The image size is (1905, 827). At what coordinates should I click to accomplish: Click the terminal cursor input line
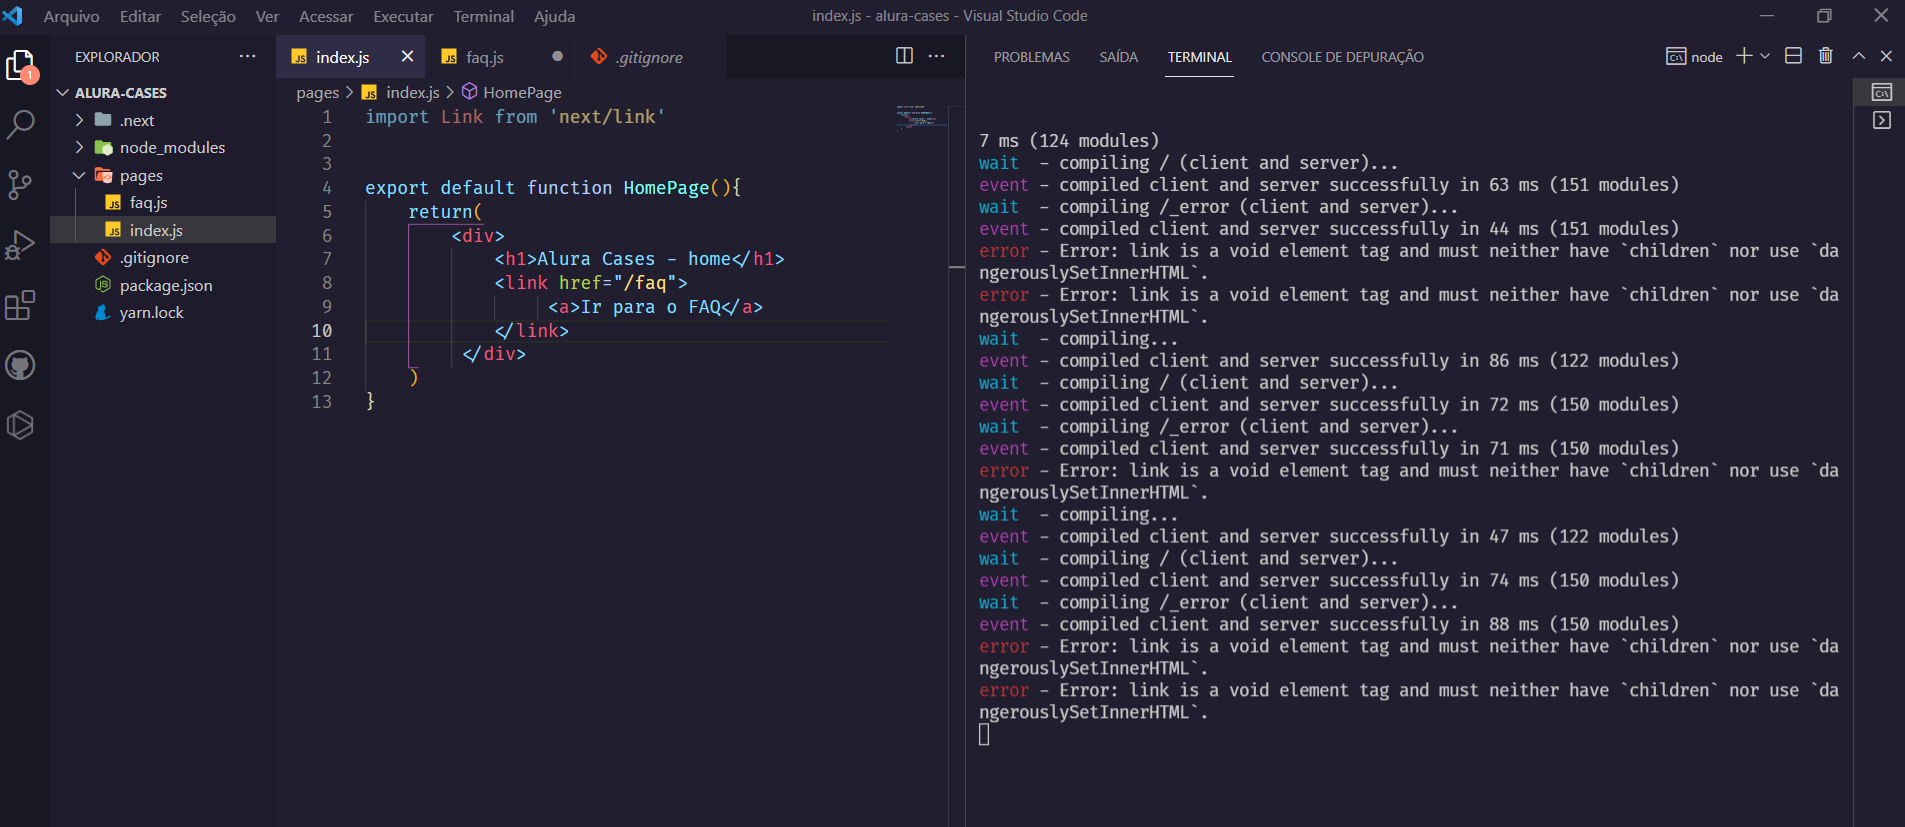[984, 735]
